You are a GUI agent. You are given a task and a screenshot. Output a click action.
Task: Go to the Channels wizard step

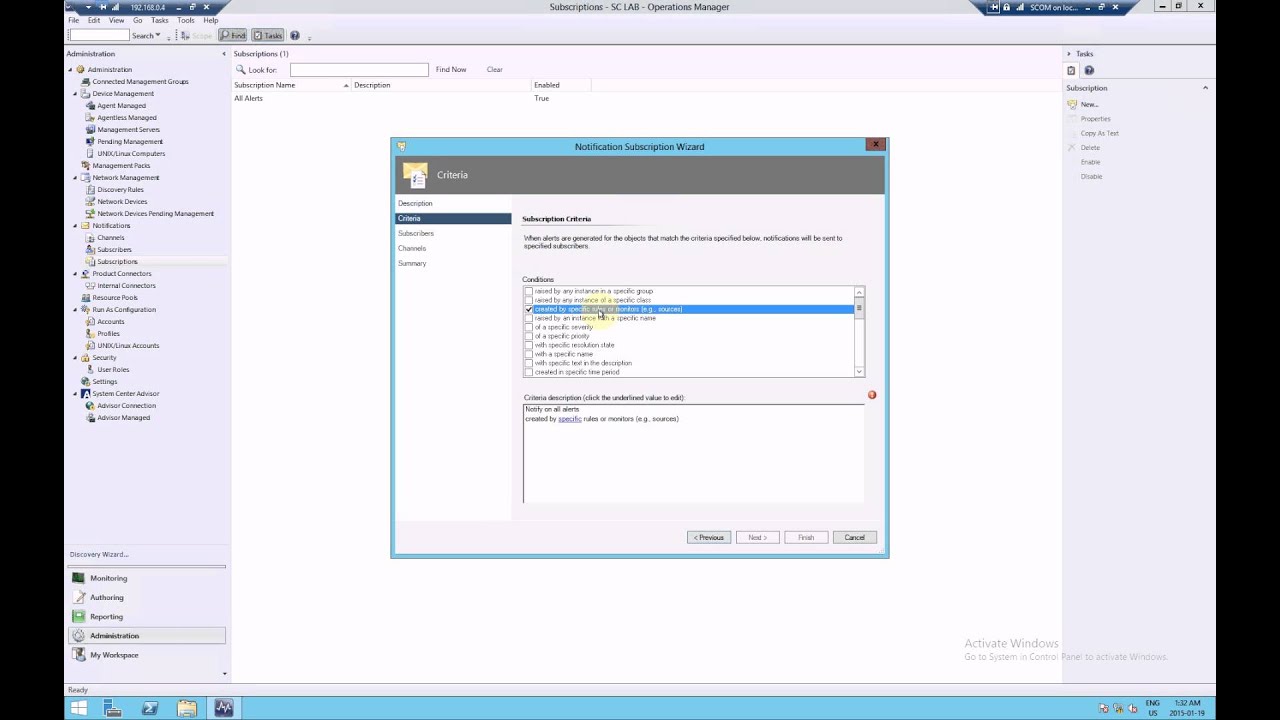(412, 248)
